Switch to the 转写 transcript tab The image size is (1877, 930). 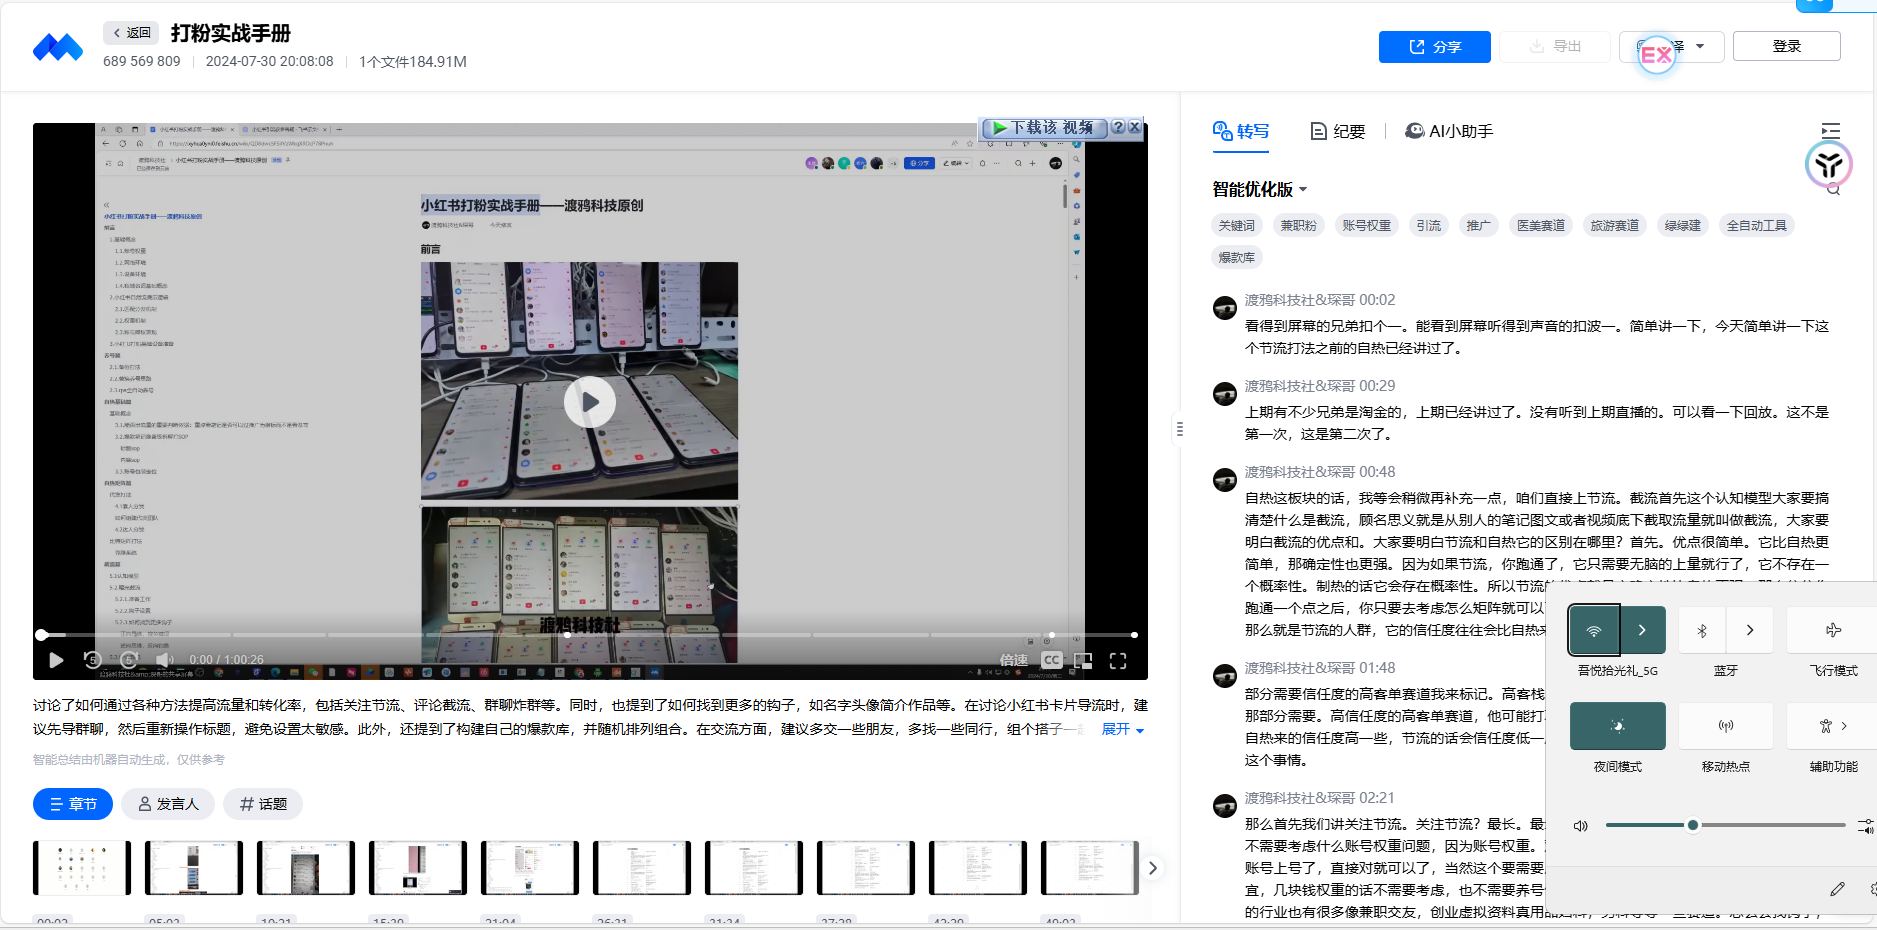1241,131
